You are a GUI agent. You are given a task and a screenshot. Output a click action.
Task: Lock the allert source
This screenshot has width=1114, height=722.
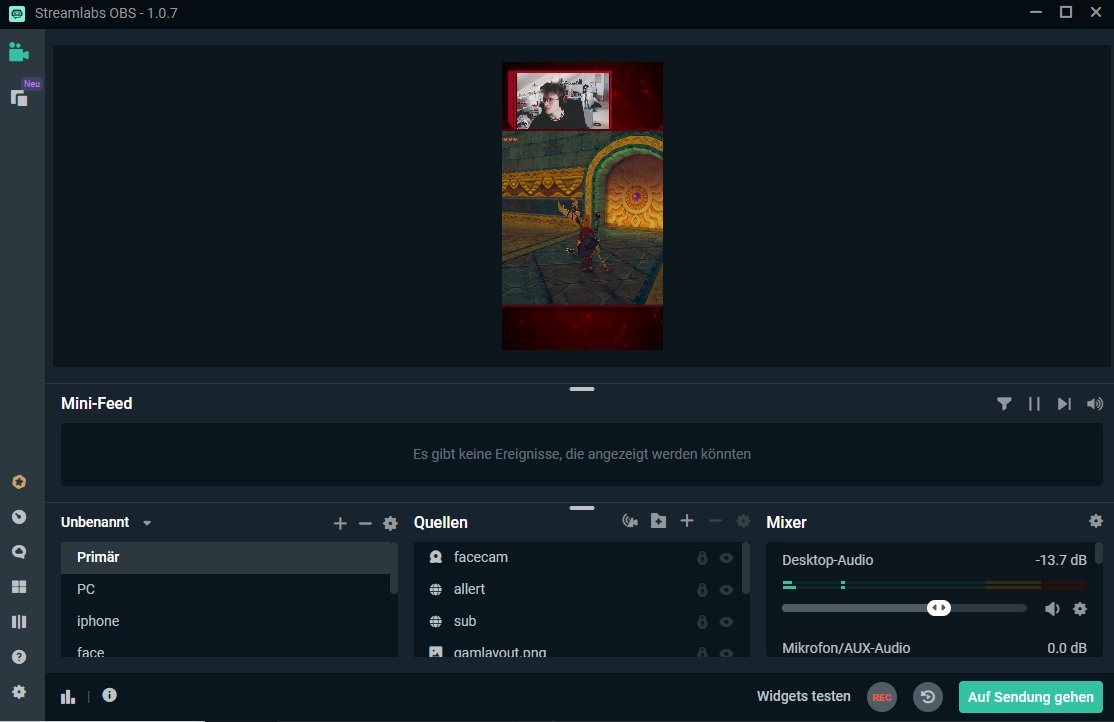(x=702, y=590)
